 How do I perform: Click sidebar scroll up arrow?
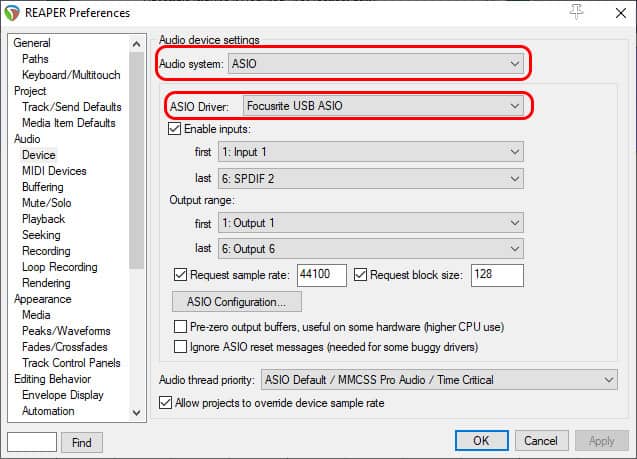coord(136,44)
